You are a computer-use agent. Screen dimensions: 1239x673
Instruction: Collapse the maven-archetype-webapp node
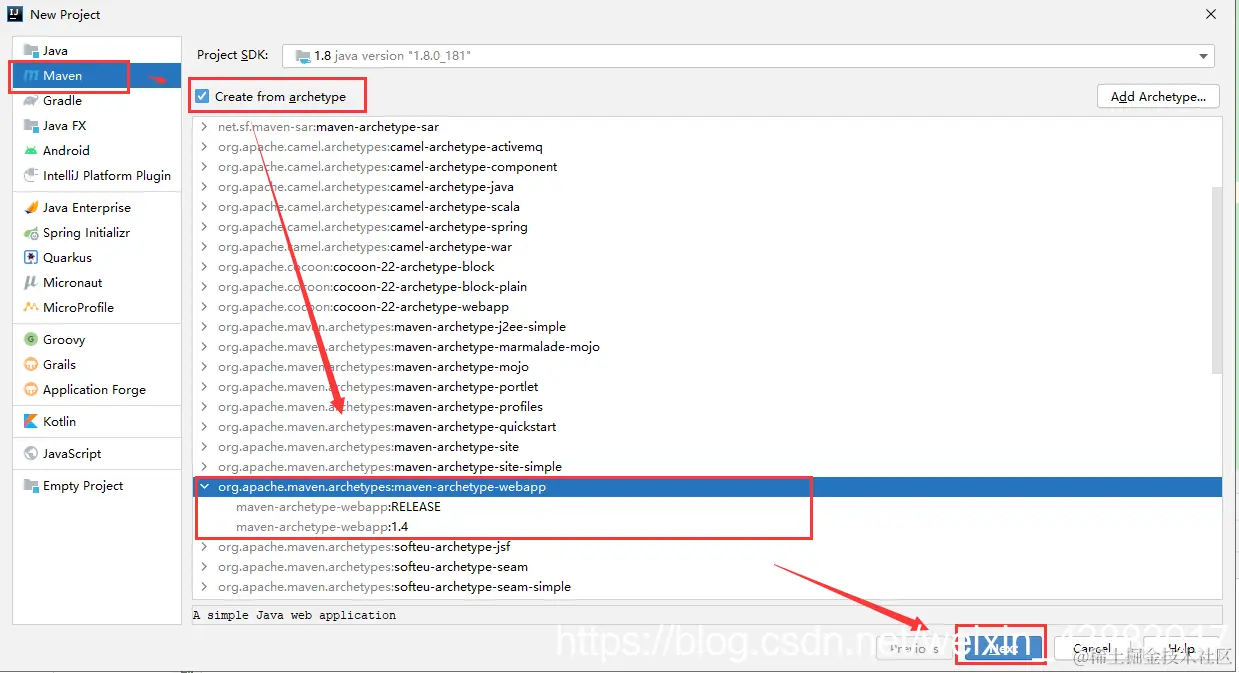point(204,487)
